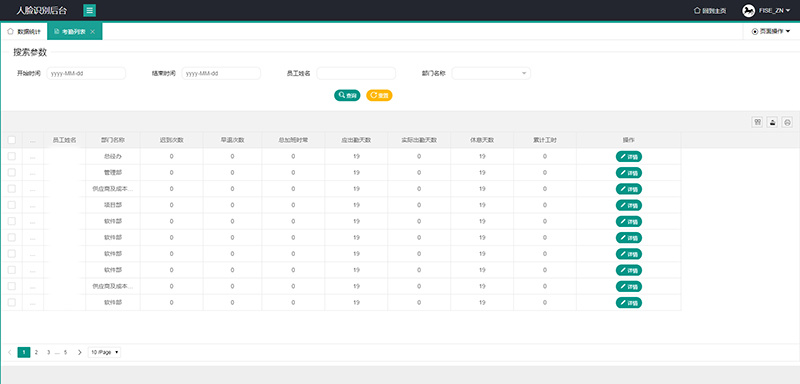
Task: Open 详情 for the 管理部 row
Action: click(629, 173)
